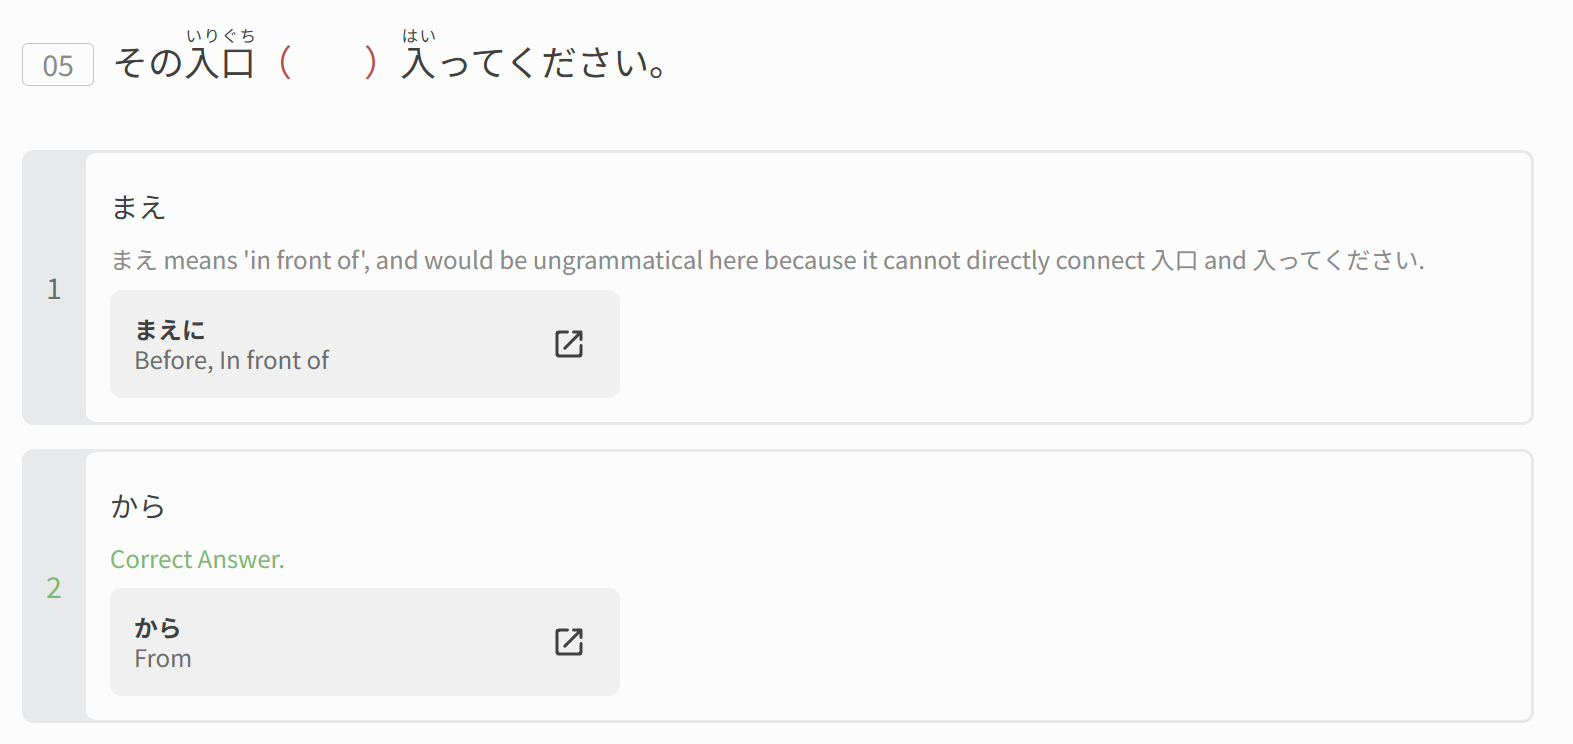Click the から answer heading
Screen dimensions: 1573x744
[138, 506]
